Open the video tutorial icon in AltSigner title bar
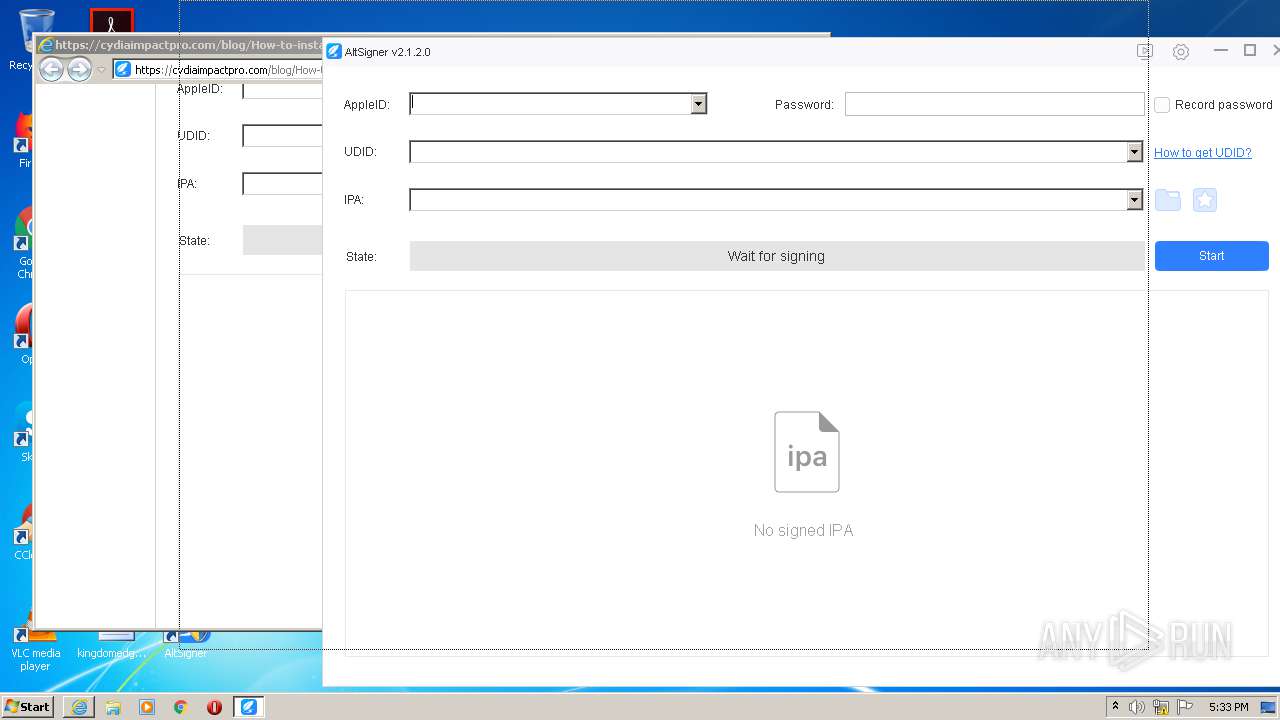The image size is (1280, 720). point(1145,51)
